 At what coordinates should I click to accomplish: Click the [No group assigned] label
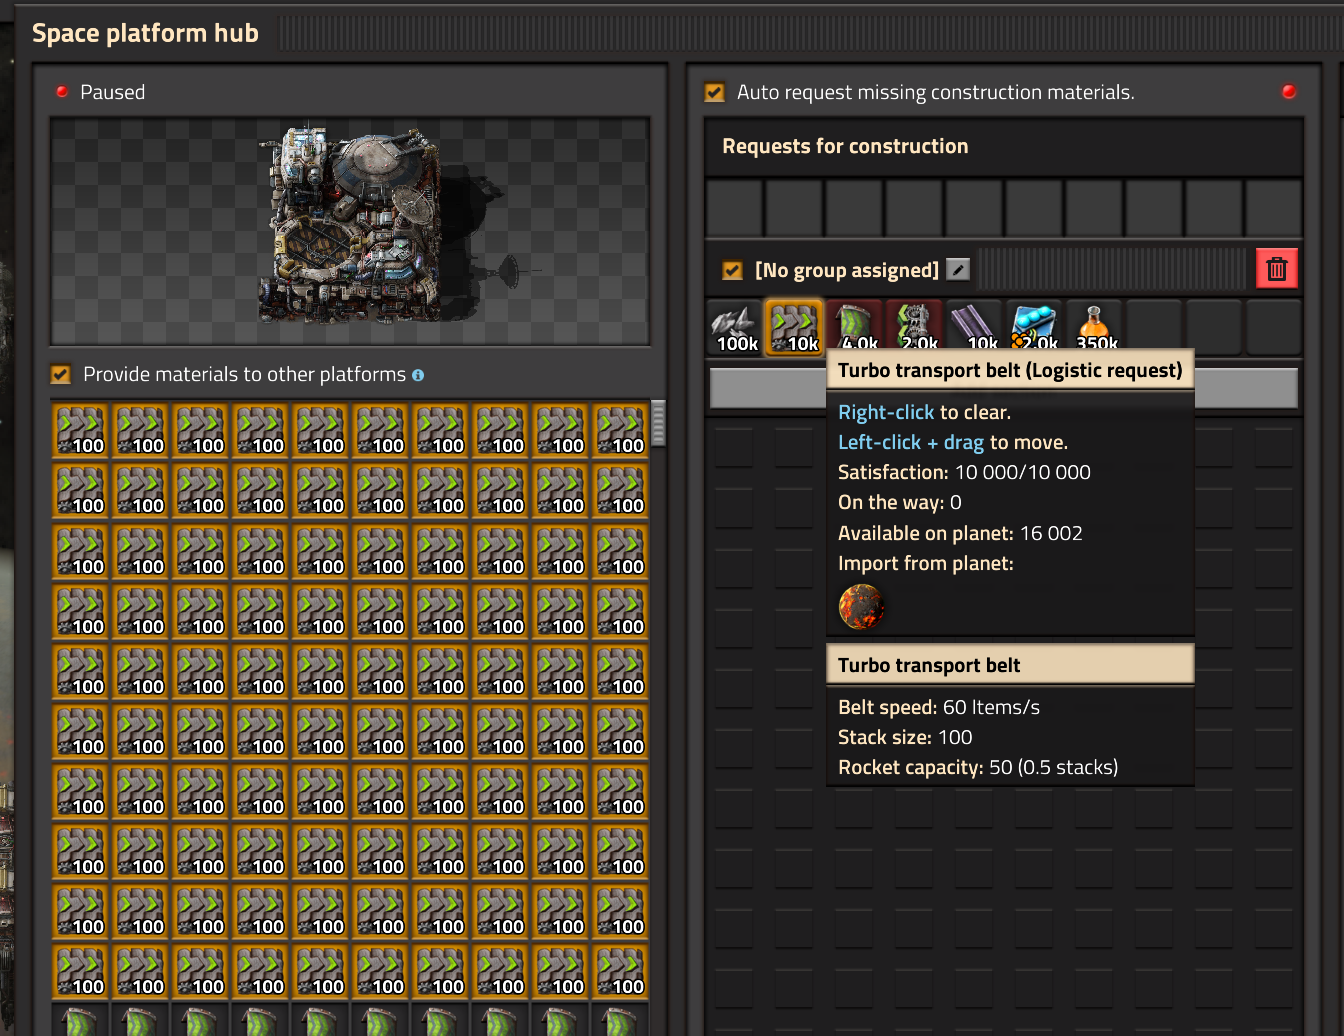(846, 270)
